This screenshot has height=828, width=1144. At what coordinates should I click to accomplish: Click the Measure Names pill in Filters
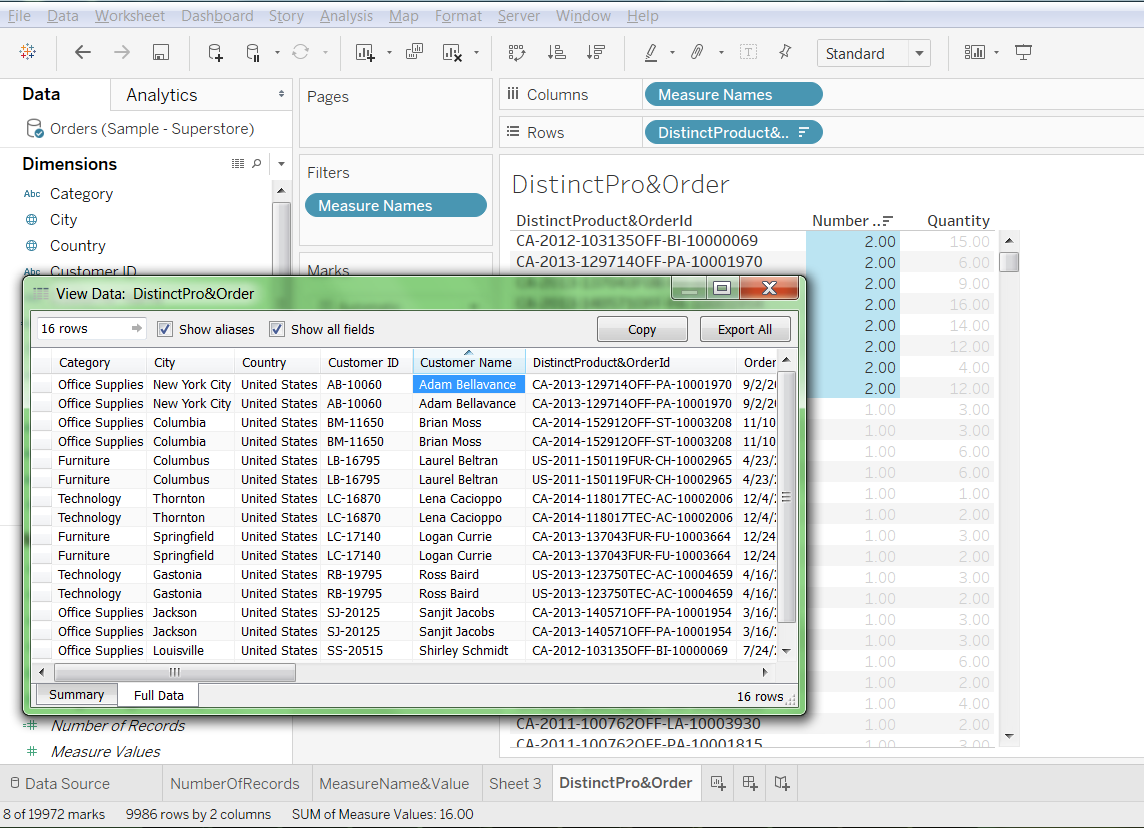tap(395, 205)
